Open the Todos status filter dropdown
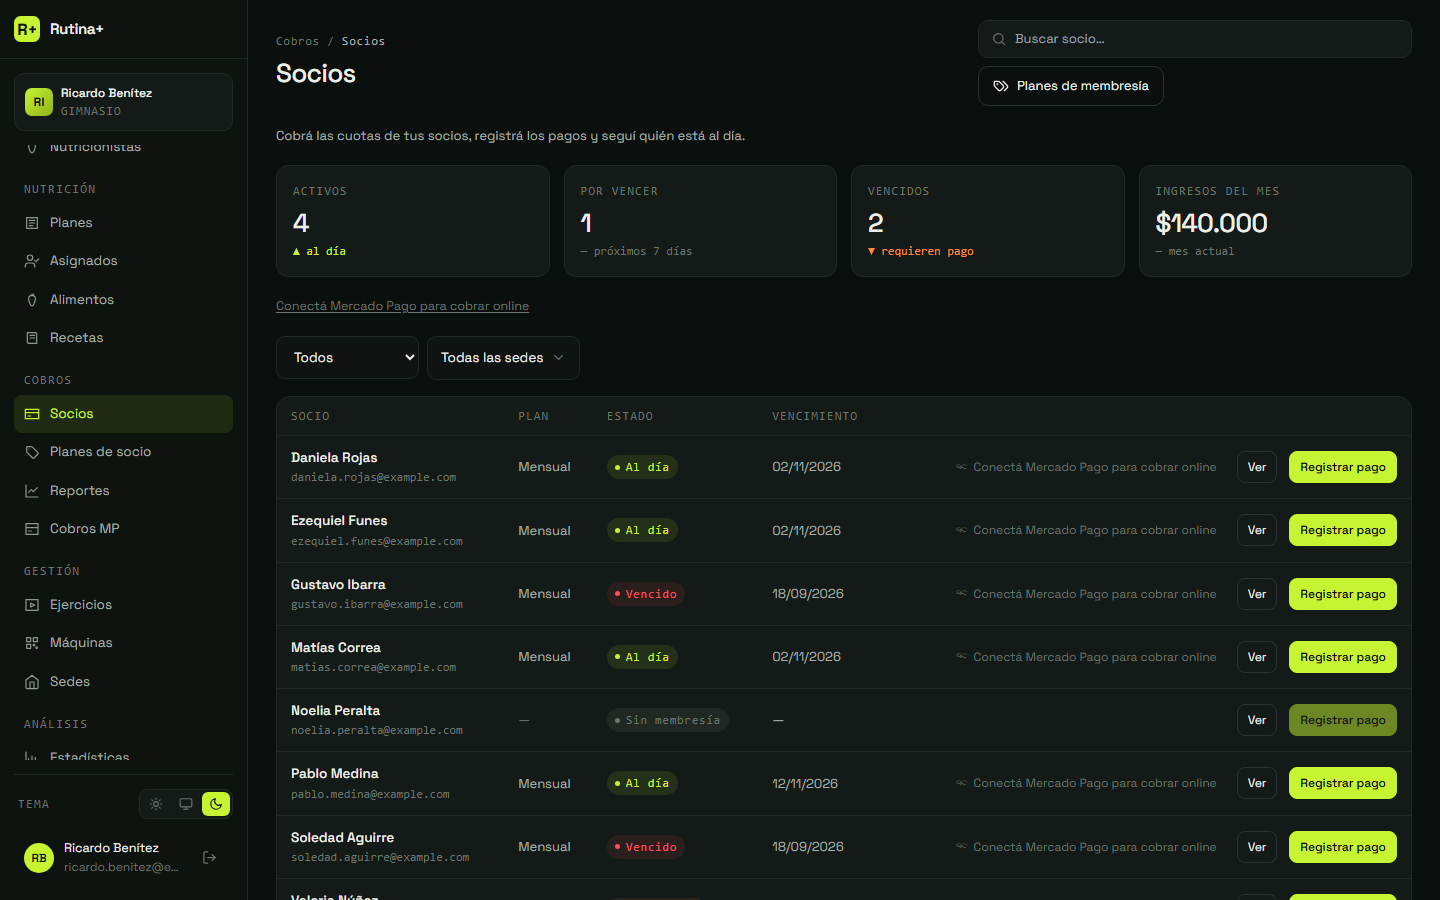Viewport: 1440px width, 900px height. 347,358
